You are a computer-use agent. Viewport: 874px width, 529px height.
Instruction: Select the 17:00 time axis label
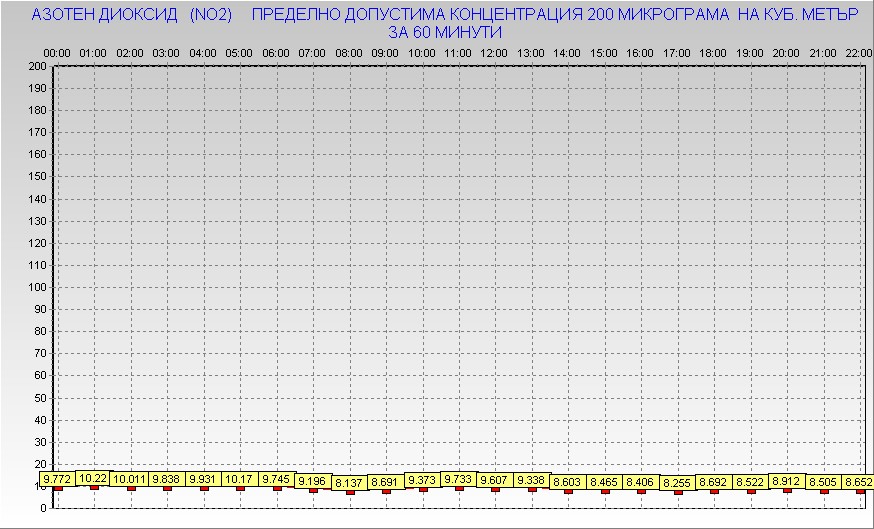pyautogui.click(x=676, y=52)
